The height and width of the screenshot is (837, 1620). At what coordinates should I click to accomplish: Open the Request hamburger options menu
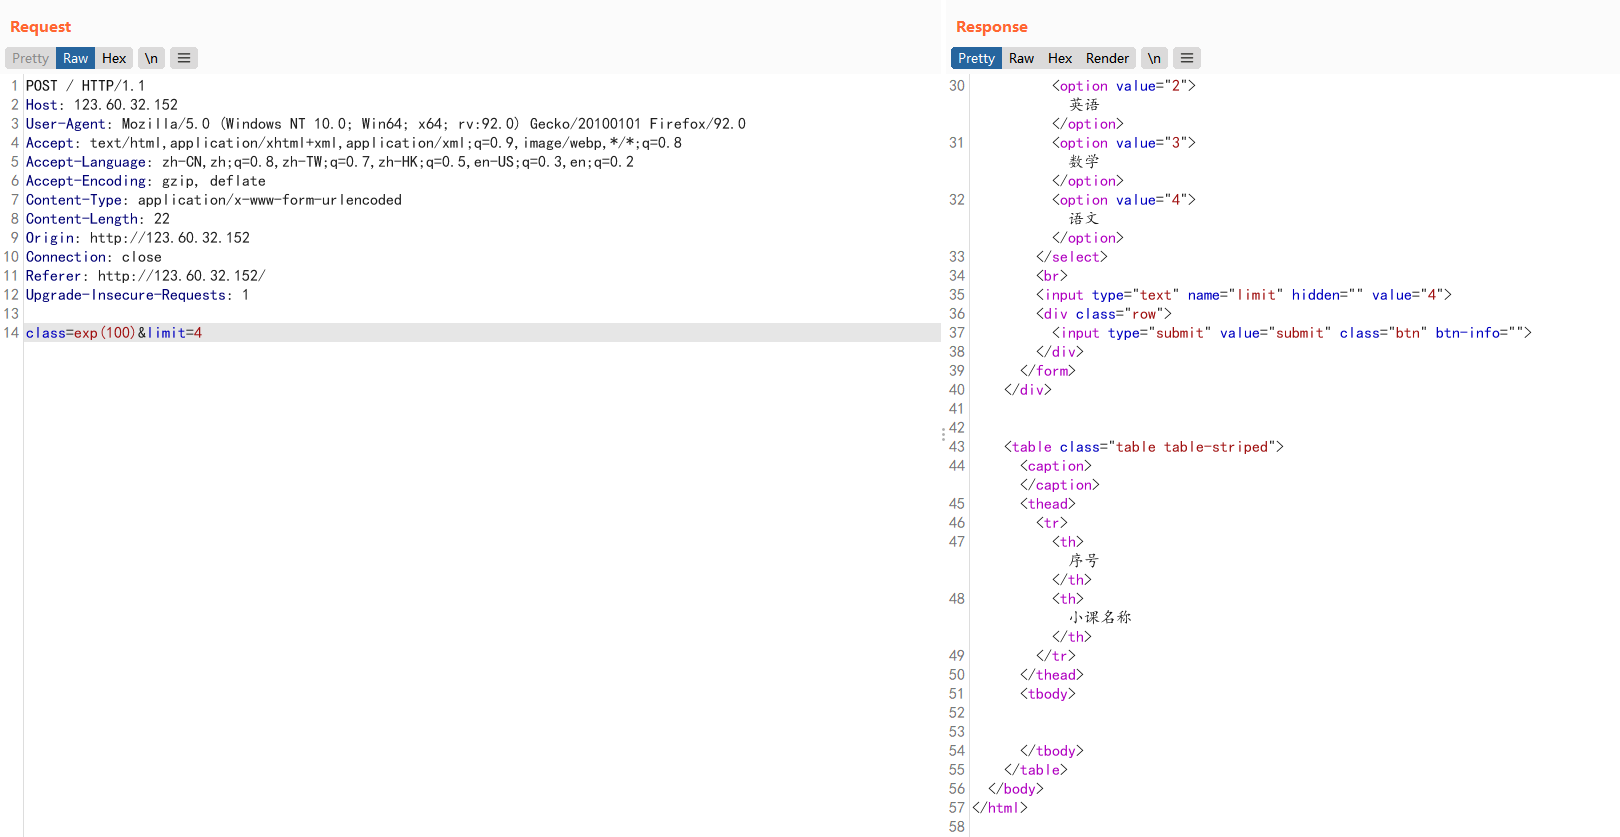pos(184,58)
